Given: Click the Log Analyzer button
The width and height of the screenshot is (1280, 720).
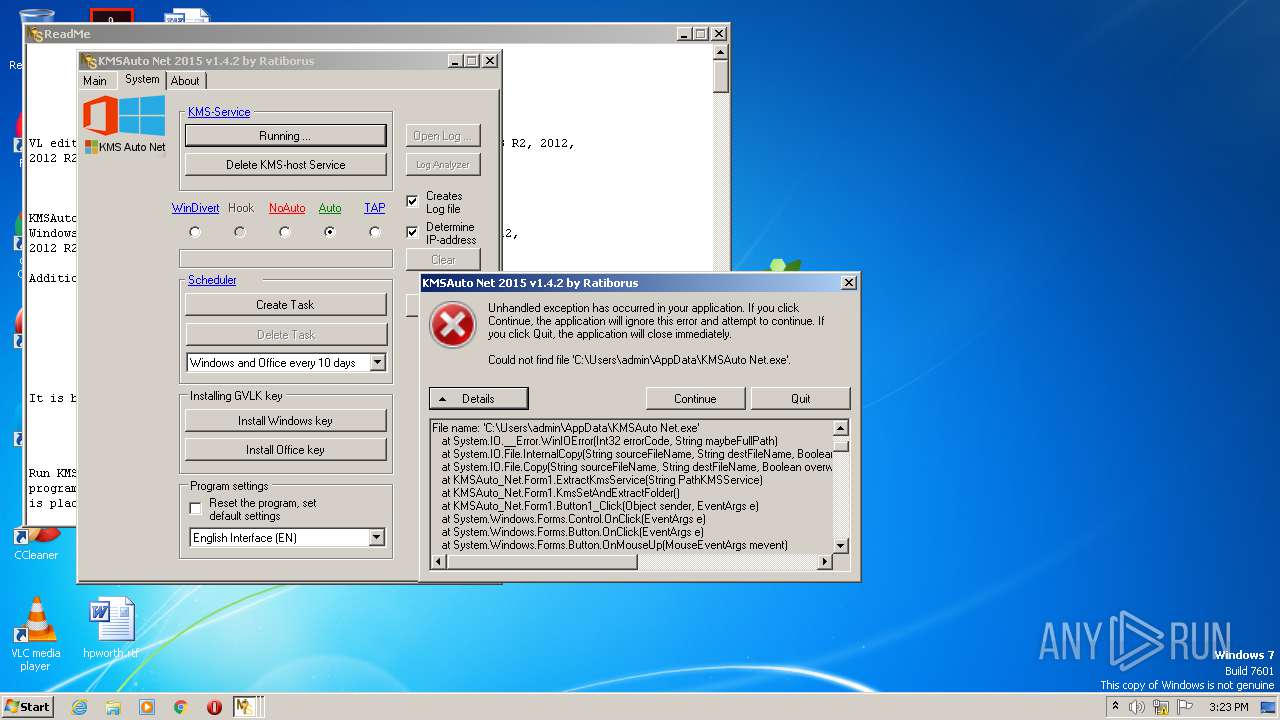Looking at the screenshot, I should pyautogui.click(x=443, y=165).
